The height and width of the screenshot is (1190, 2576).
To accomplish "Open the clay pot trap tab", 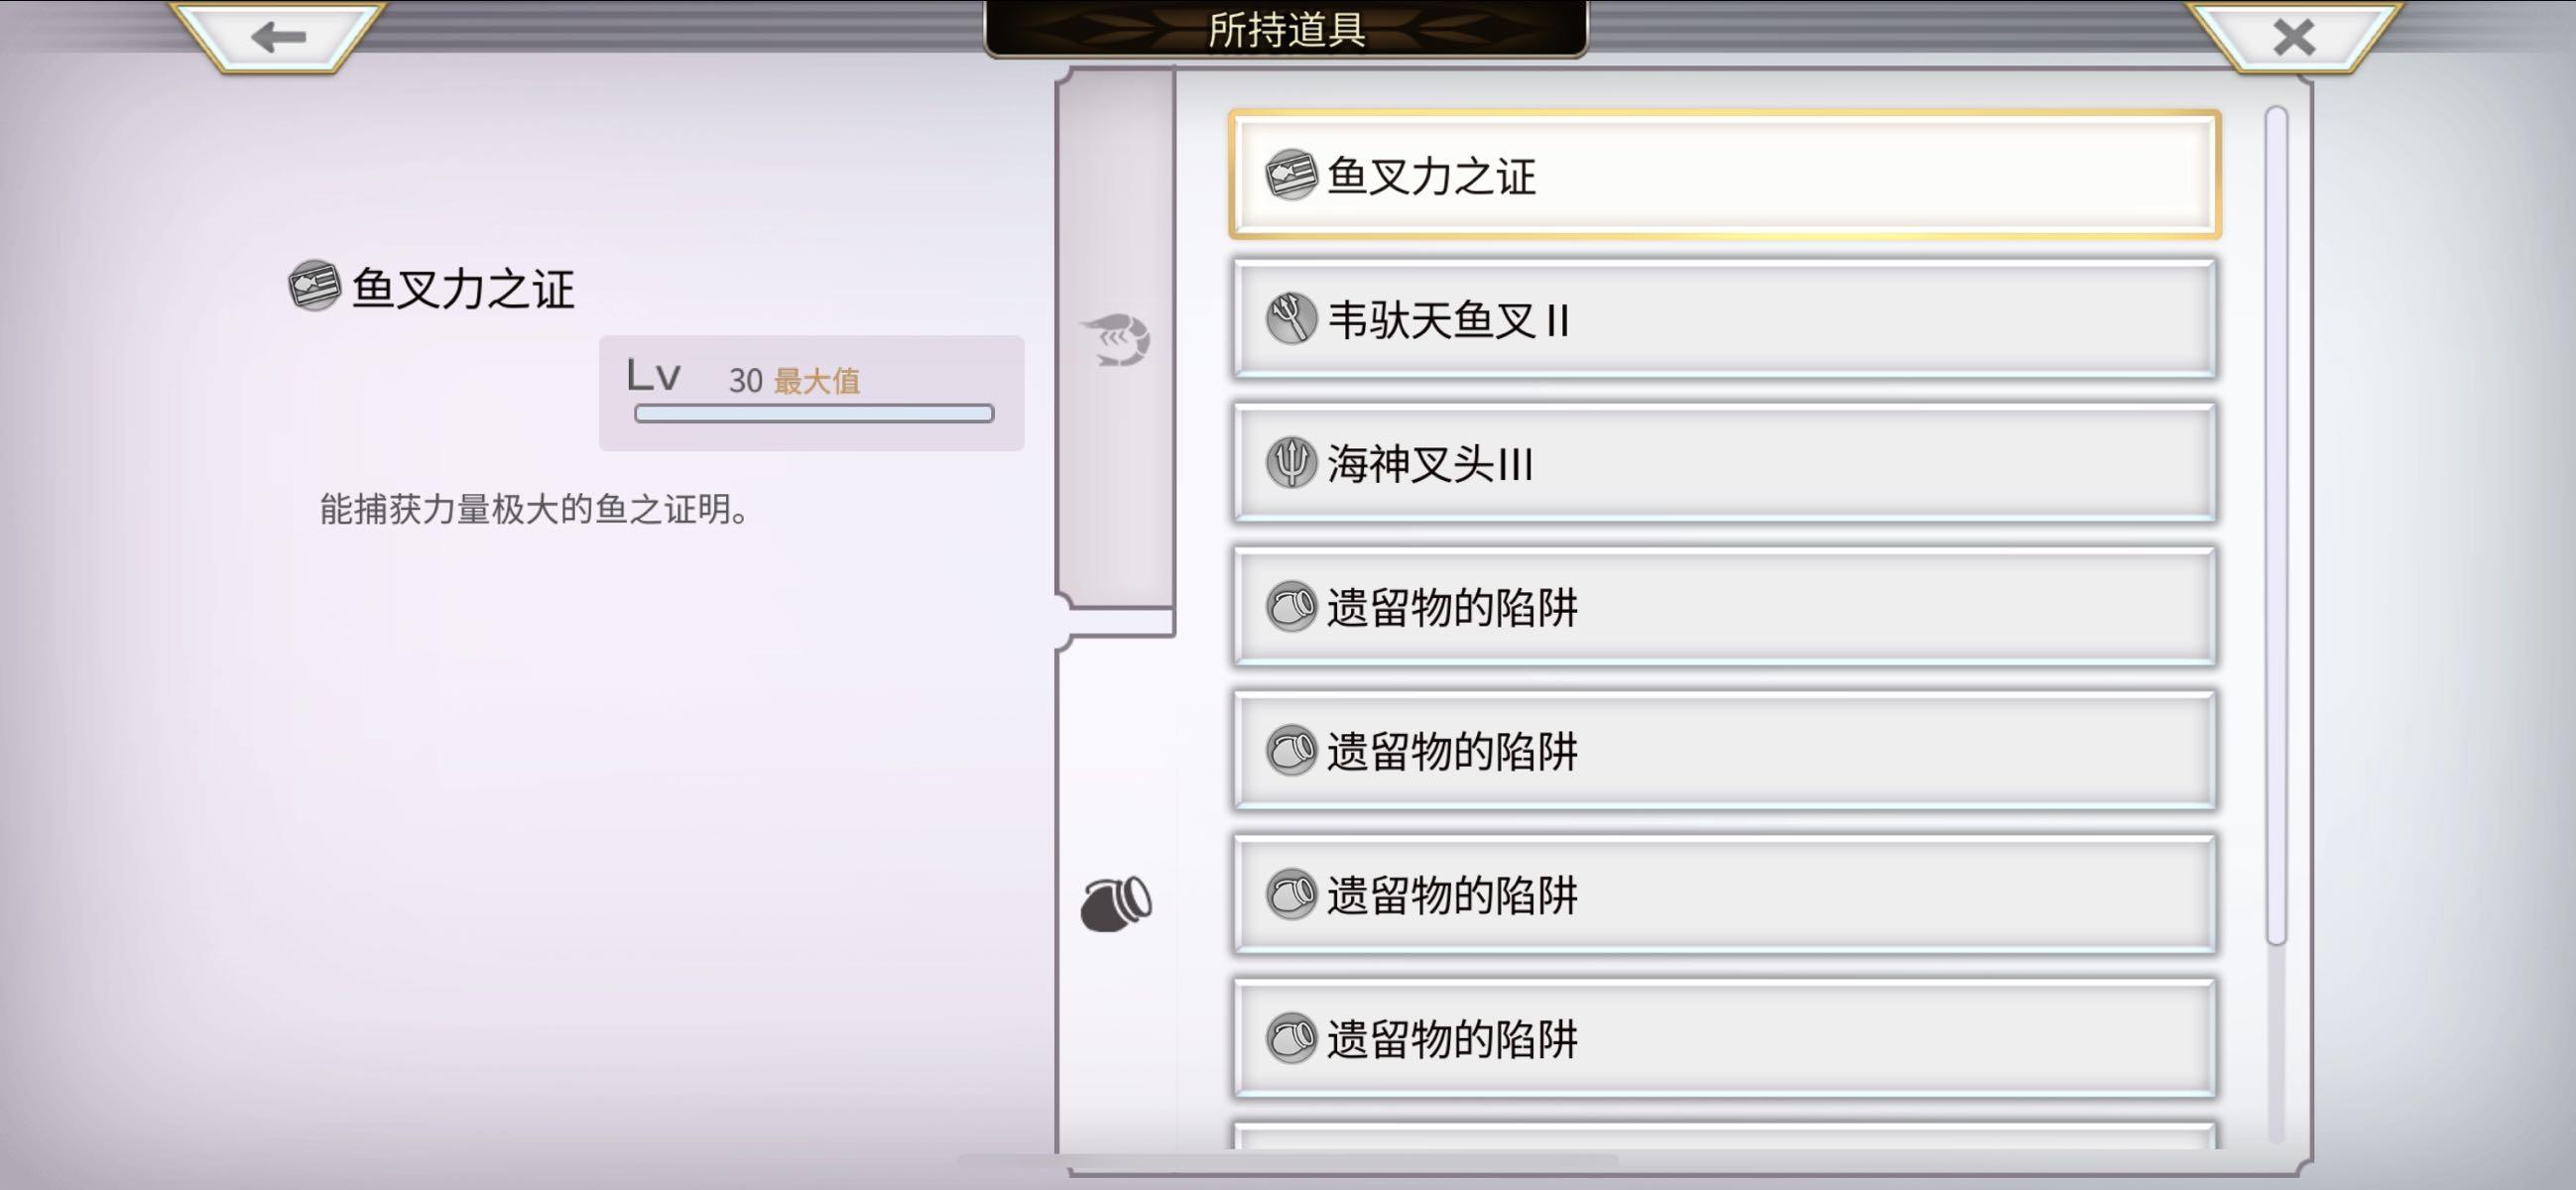I will [x=1116, y=903].
